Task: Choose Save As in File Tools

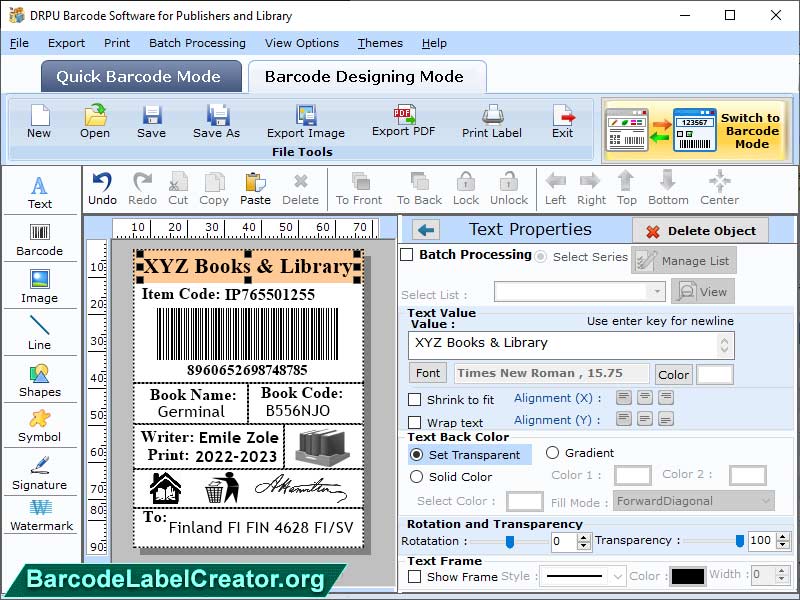Action: [x=216, y=121]
